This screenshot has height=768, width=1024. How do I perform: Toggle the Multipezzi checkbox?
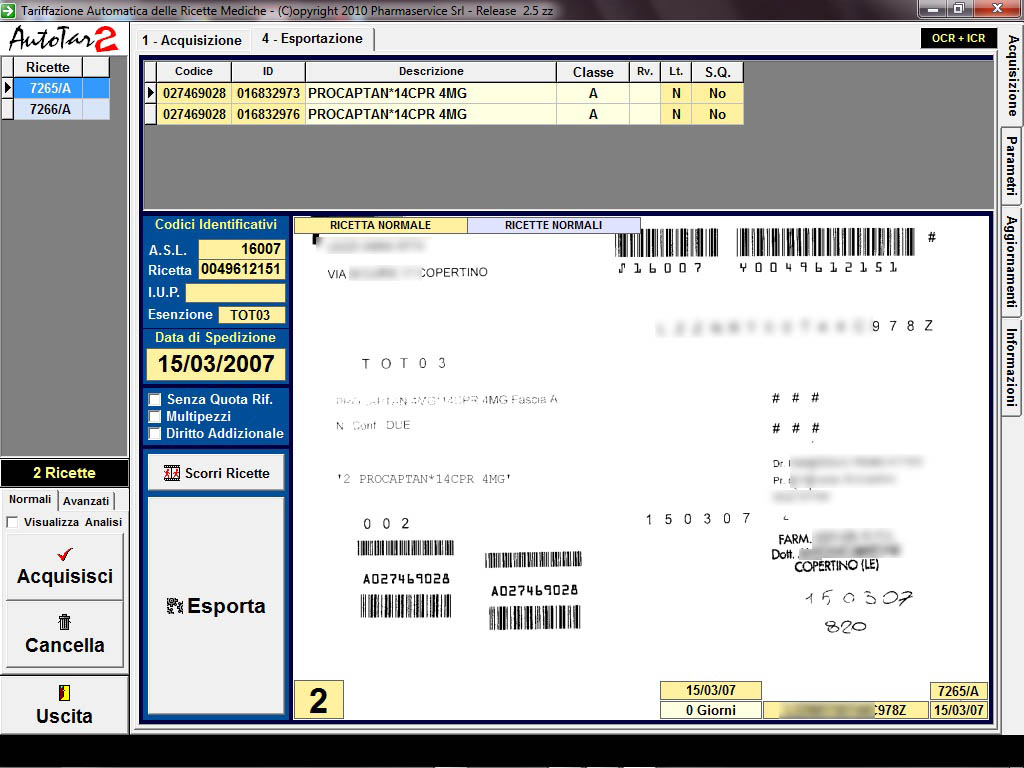155,416
